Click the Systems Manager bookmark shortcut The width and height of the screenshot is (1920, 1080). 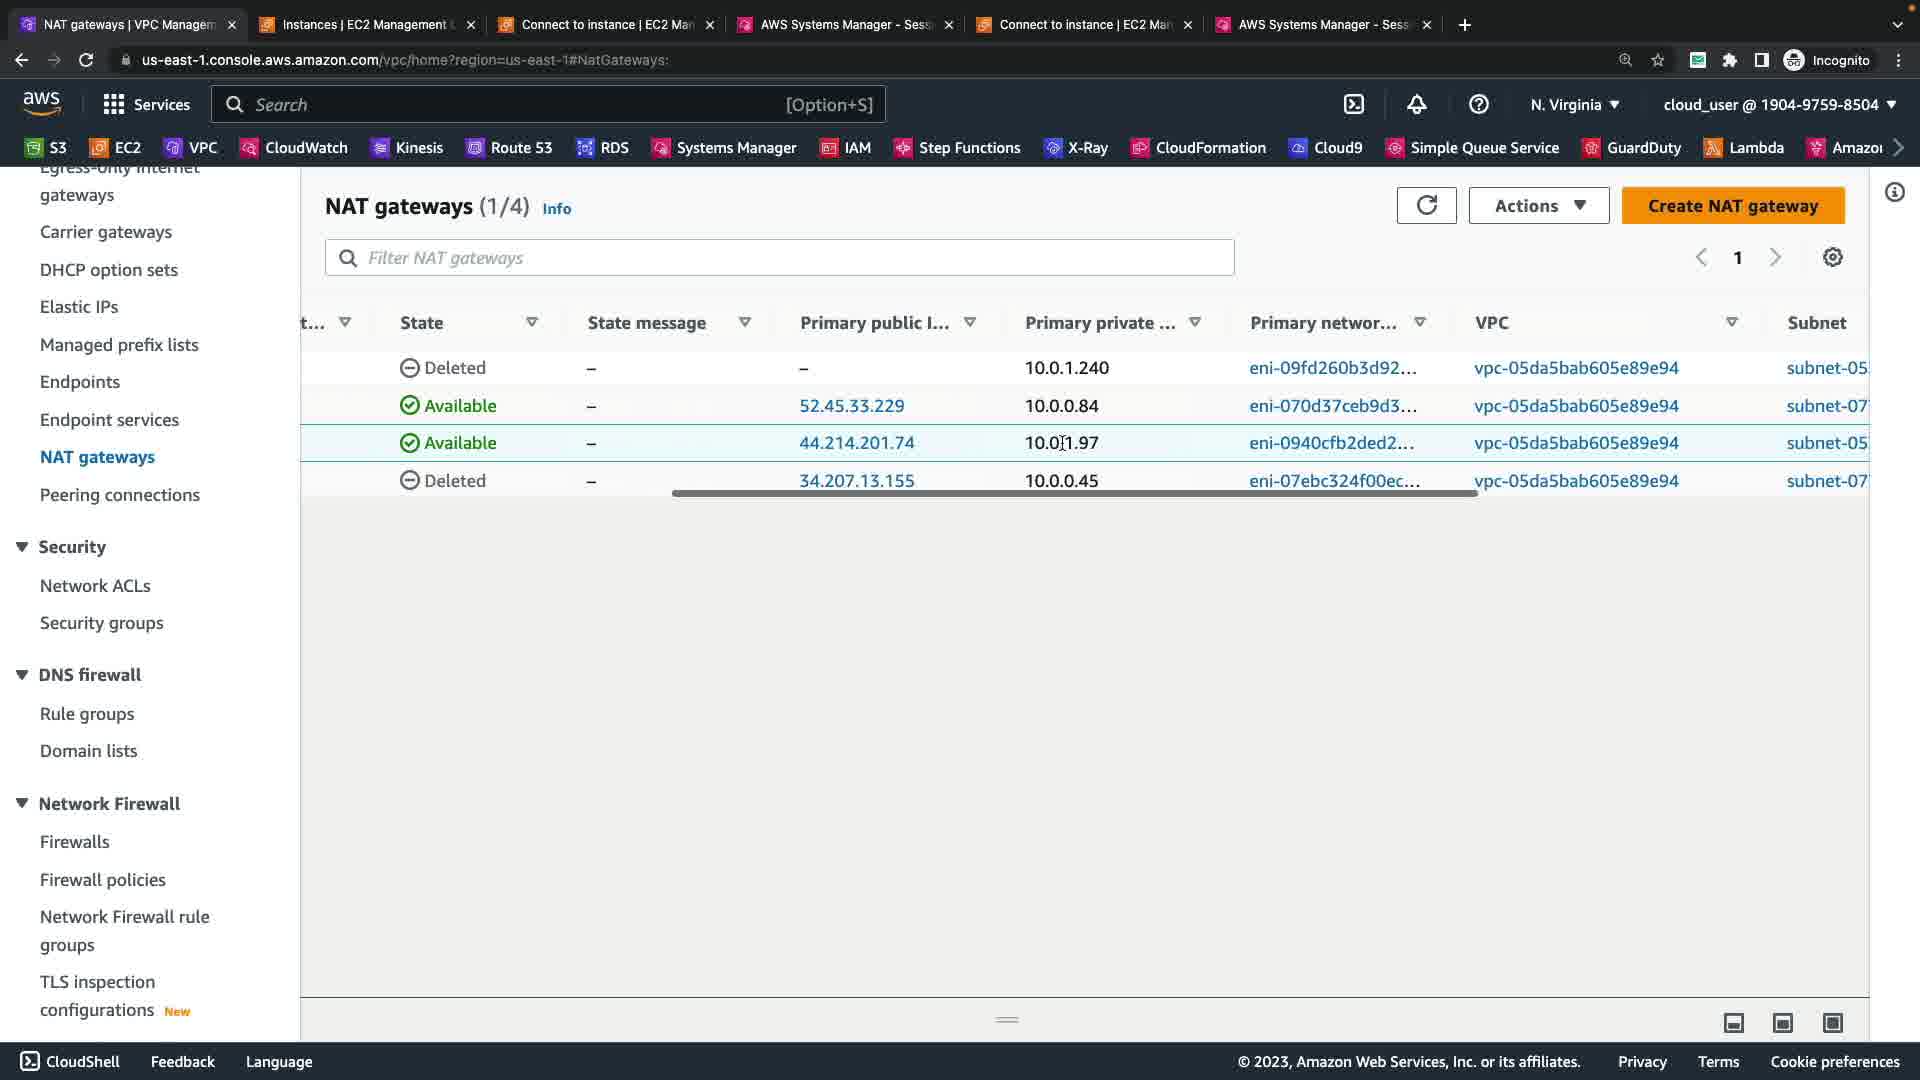(724, 147)
